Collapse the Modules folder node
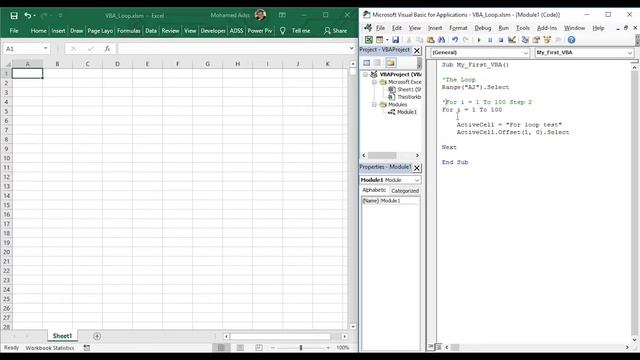 pos(374,104)
